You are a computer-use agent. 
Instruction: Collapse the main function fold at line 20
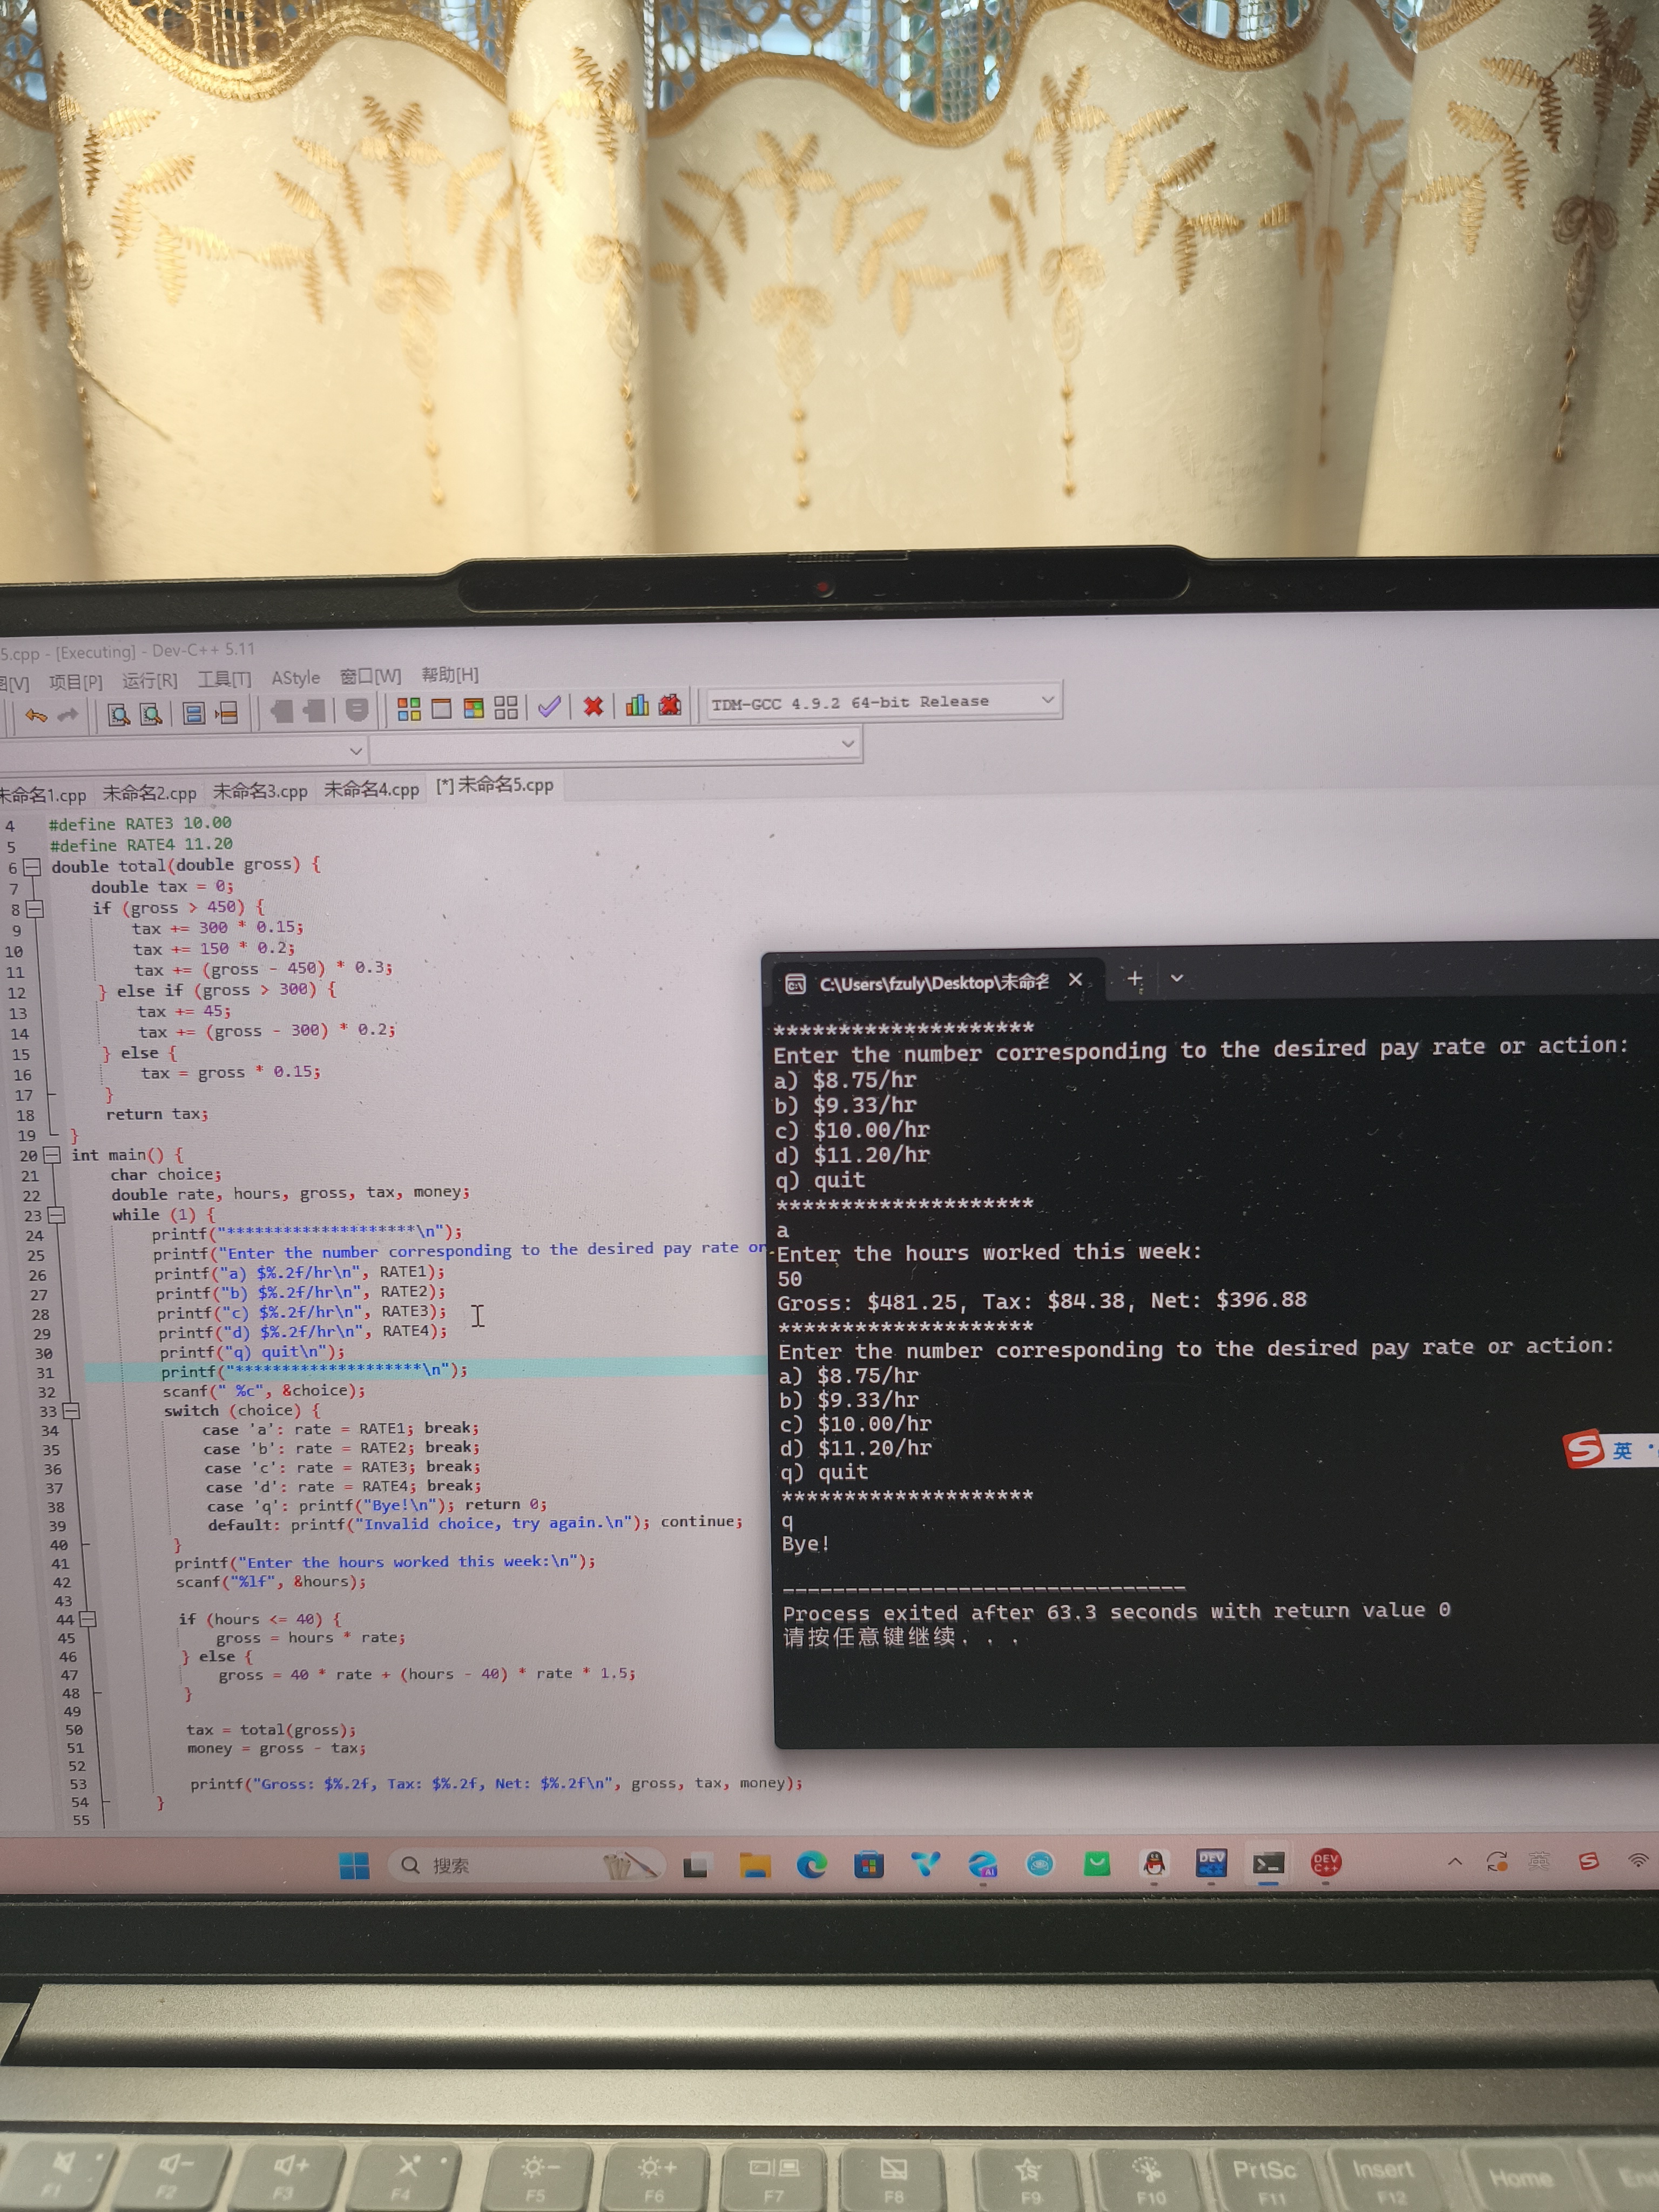pyautogui.click(x=51, y=1155)
